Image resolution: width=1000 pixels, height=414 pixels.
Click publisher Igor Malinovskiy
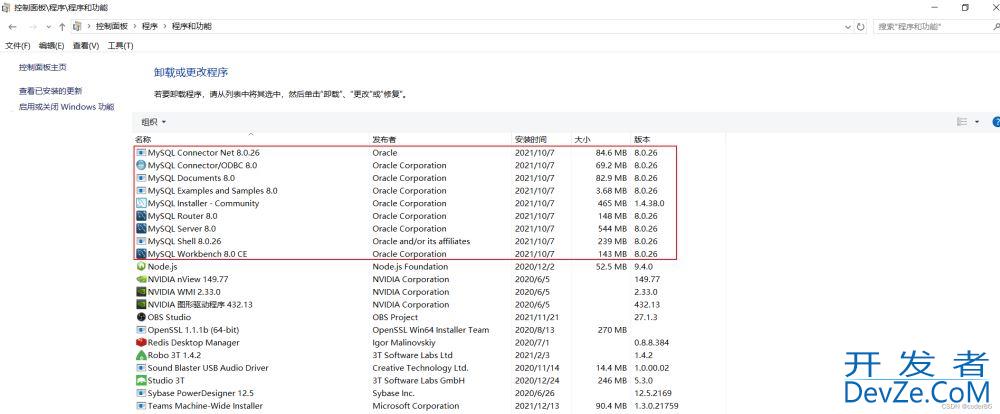pos(402,343)
